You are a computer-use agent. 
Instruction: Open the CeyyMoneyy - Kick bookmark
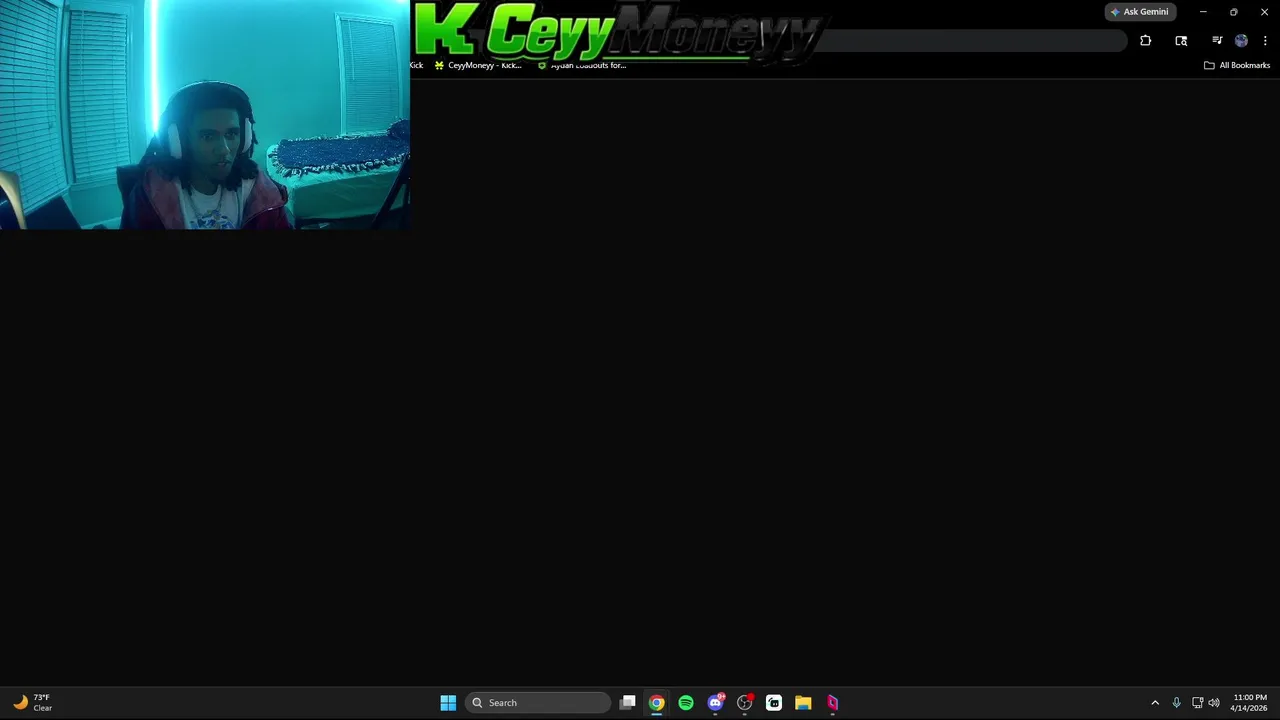point(478,65)
